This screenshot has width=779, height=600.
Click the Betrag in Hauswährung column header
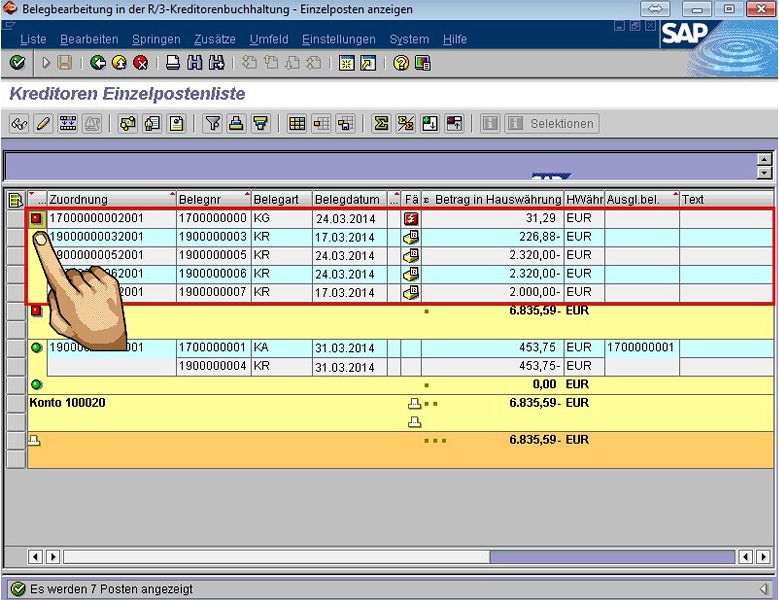492,200
